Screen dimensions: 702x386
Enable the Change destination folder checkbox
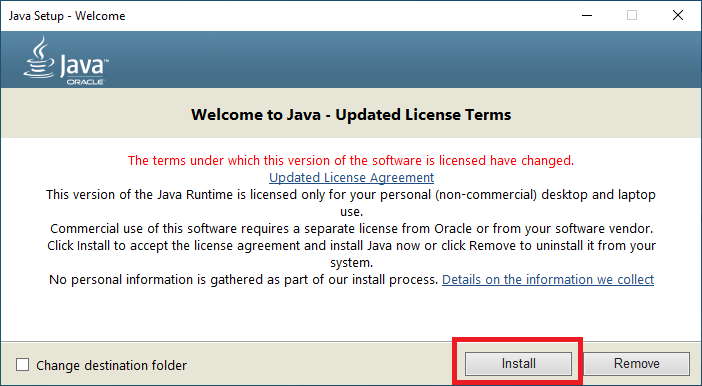tap(22, 365)
